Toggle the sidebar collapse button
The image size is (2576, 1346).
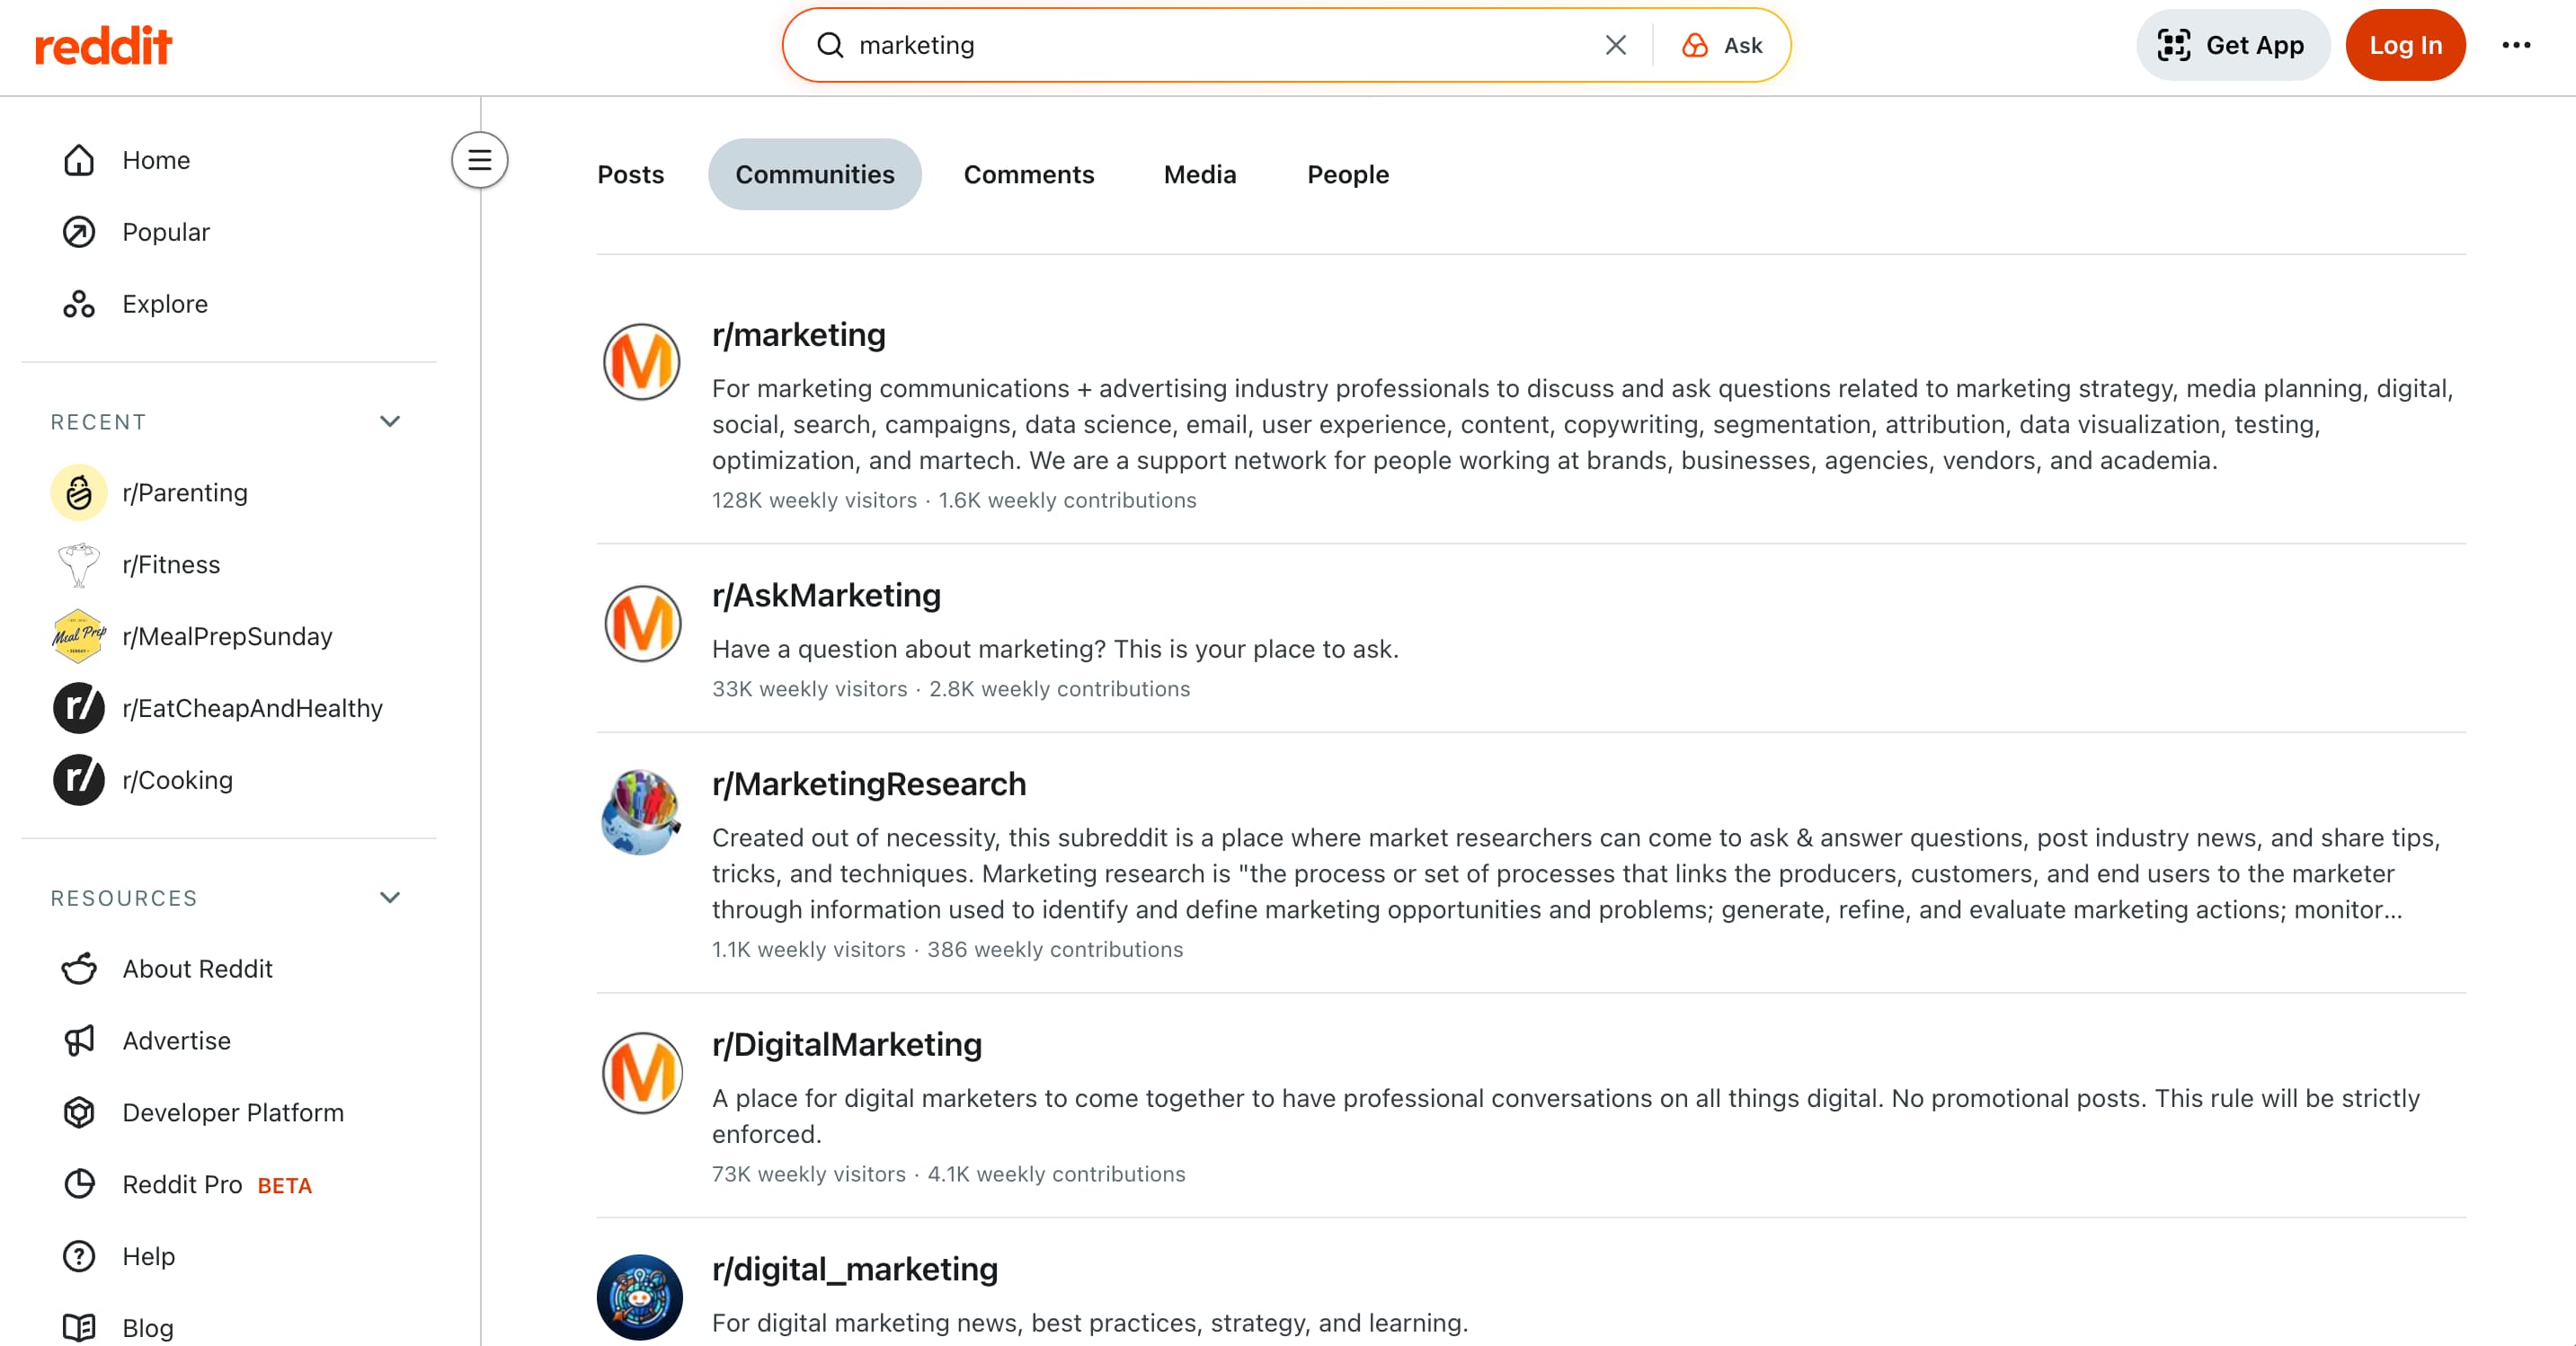pos(480,160)
